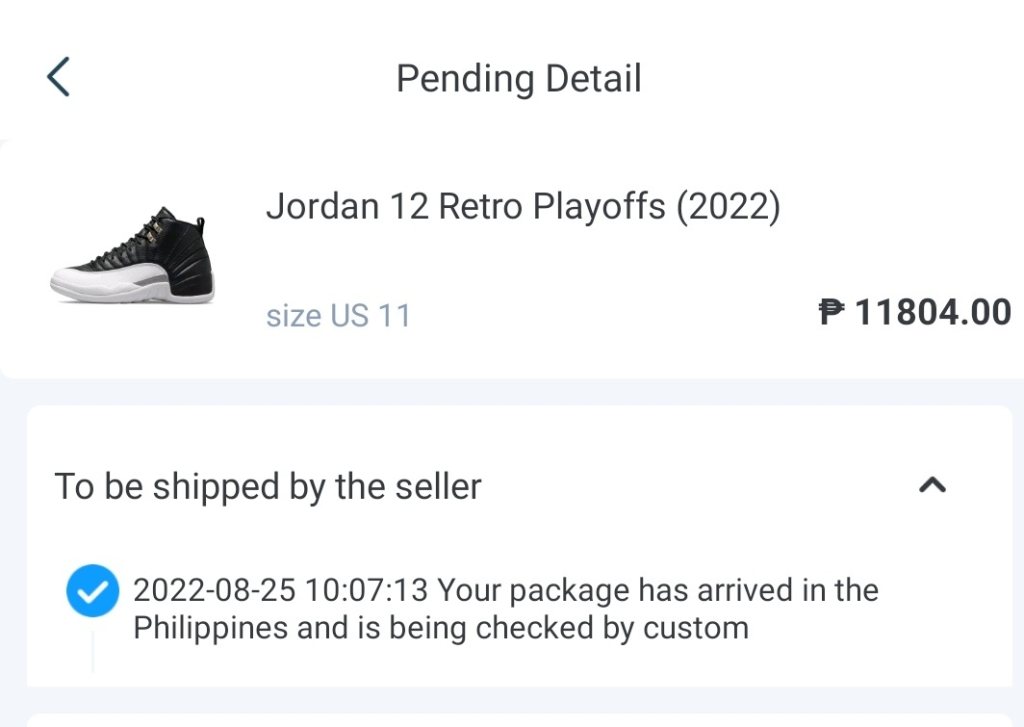Viewport: 1024px width, 727px height.
Task: Tap the back arrow icon
Action: point(58,77)
